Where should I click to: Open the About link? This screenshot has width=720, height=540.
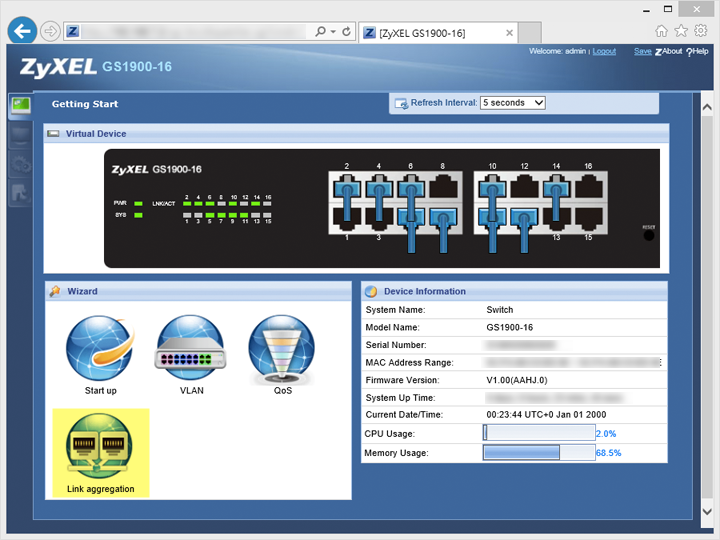(x=669, y=51)
